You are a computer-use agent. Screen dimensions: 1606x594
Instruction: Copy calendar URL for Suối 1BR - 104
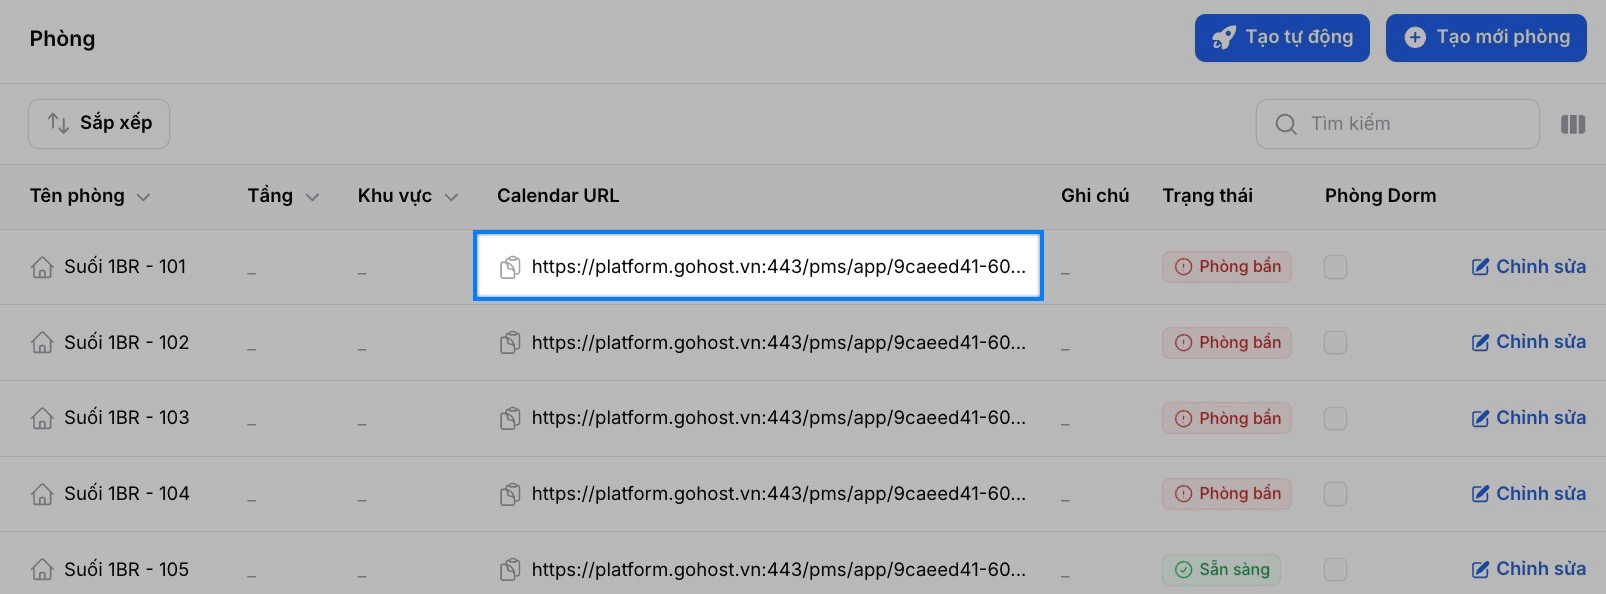tap(510, 494)
